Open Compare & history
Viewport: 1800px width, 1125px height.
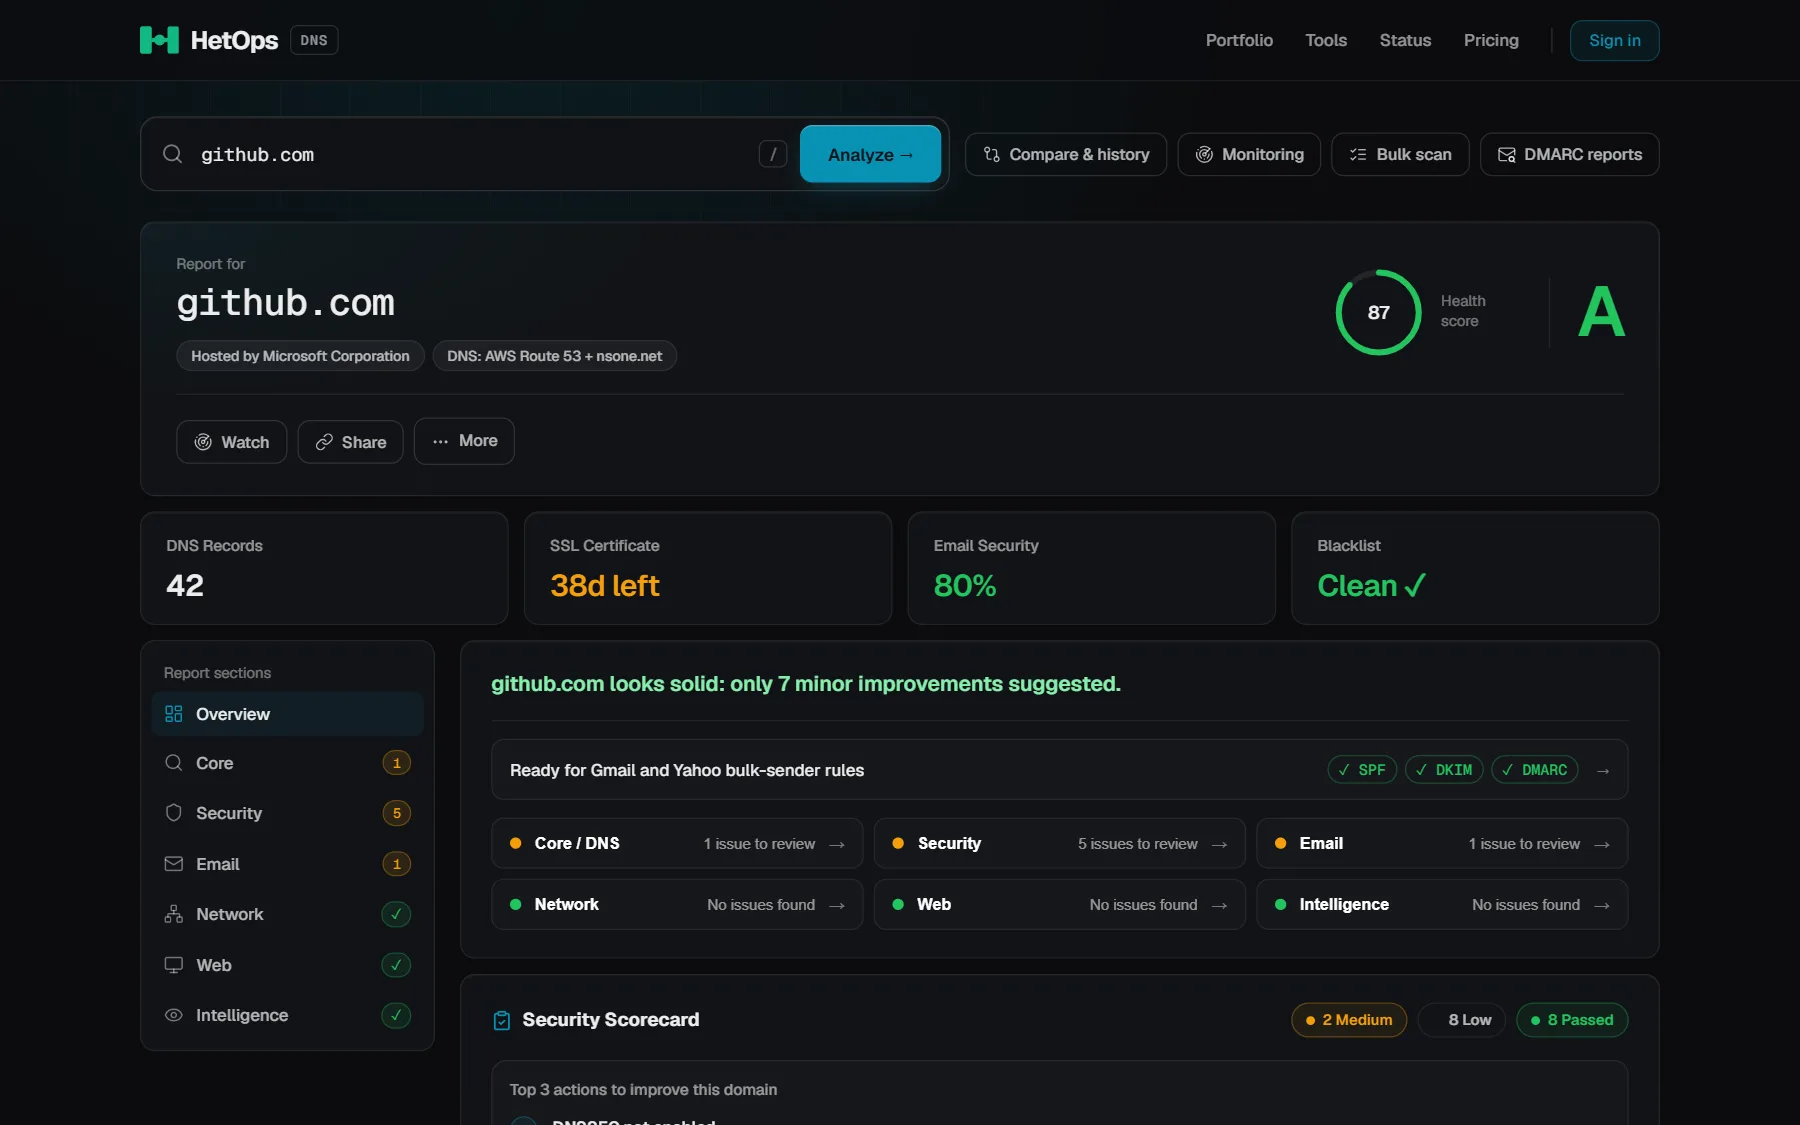tap(1066, 154)
